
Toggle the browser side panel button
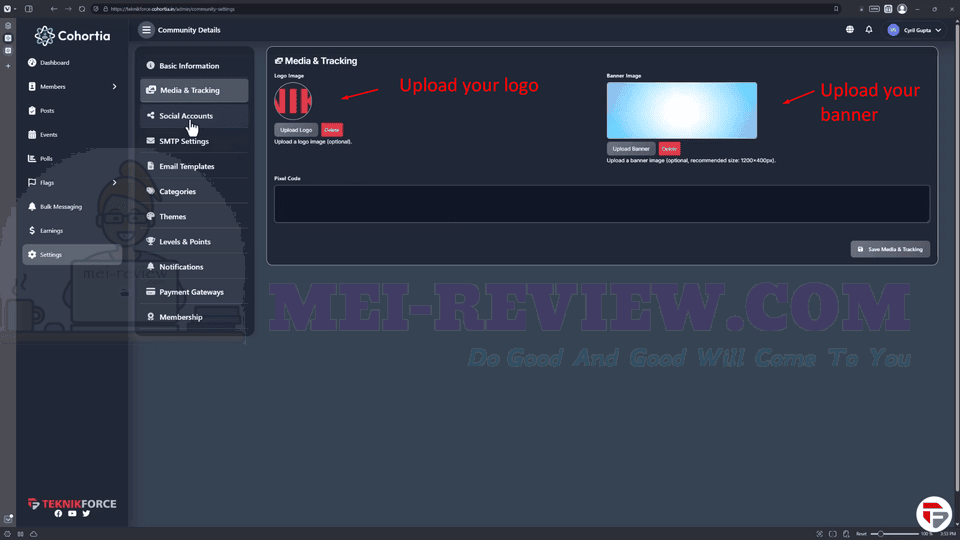[x=29, y=9]
